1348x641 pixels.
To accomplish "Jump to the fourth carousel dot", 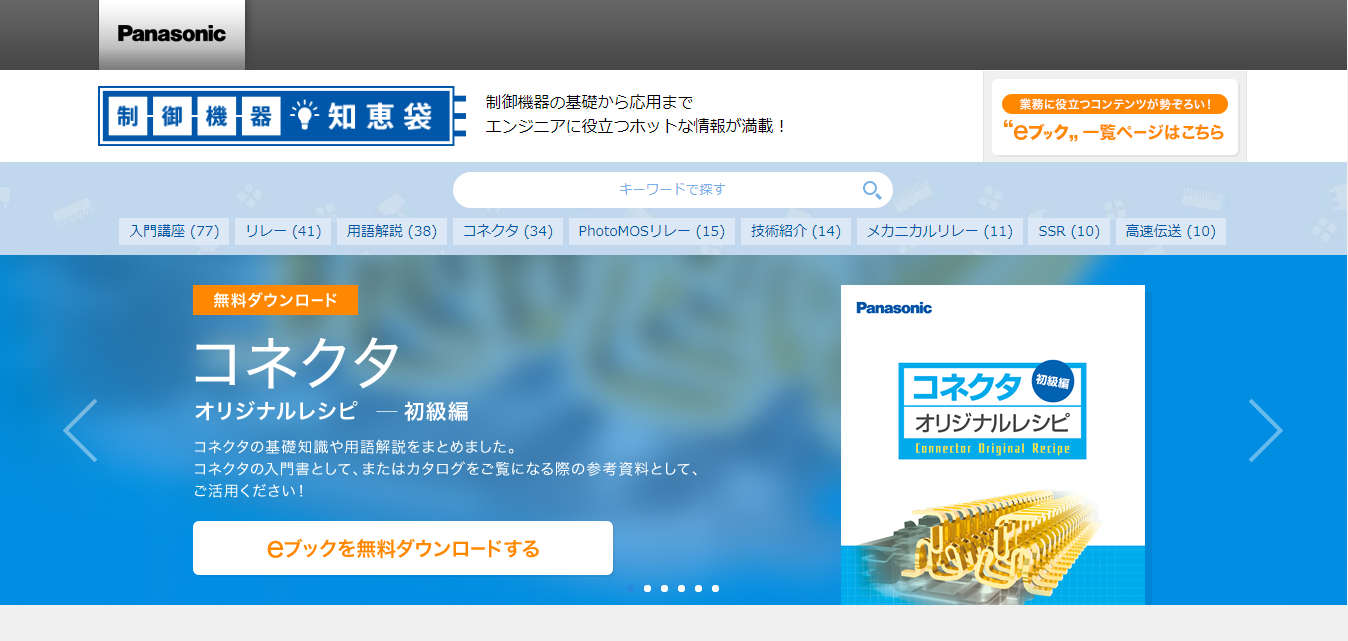I will (x=681, y=588).
